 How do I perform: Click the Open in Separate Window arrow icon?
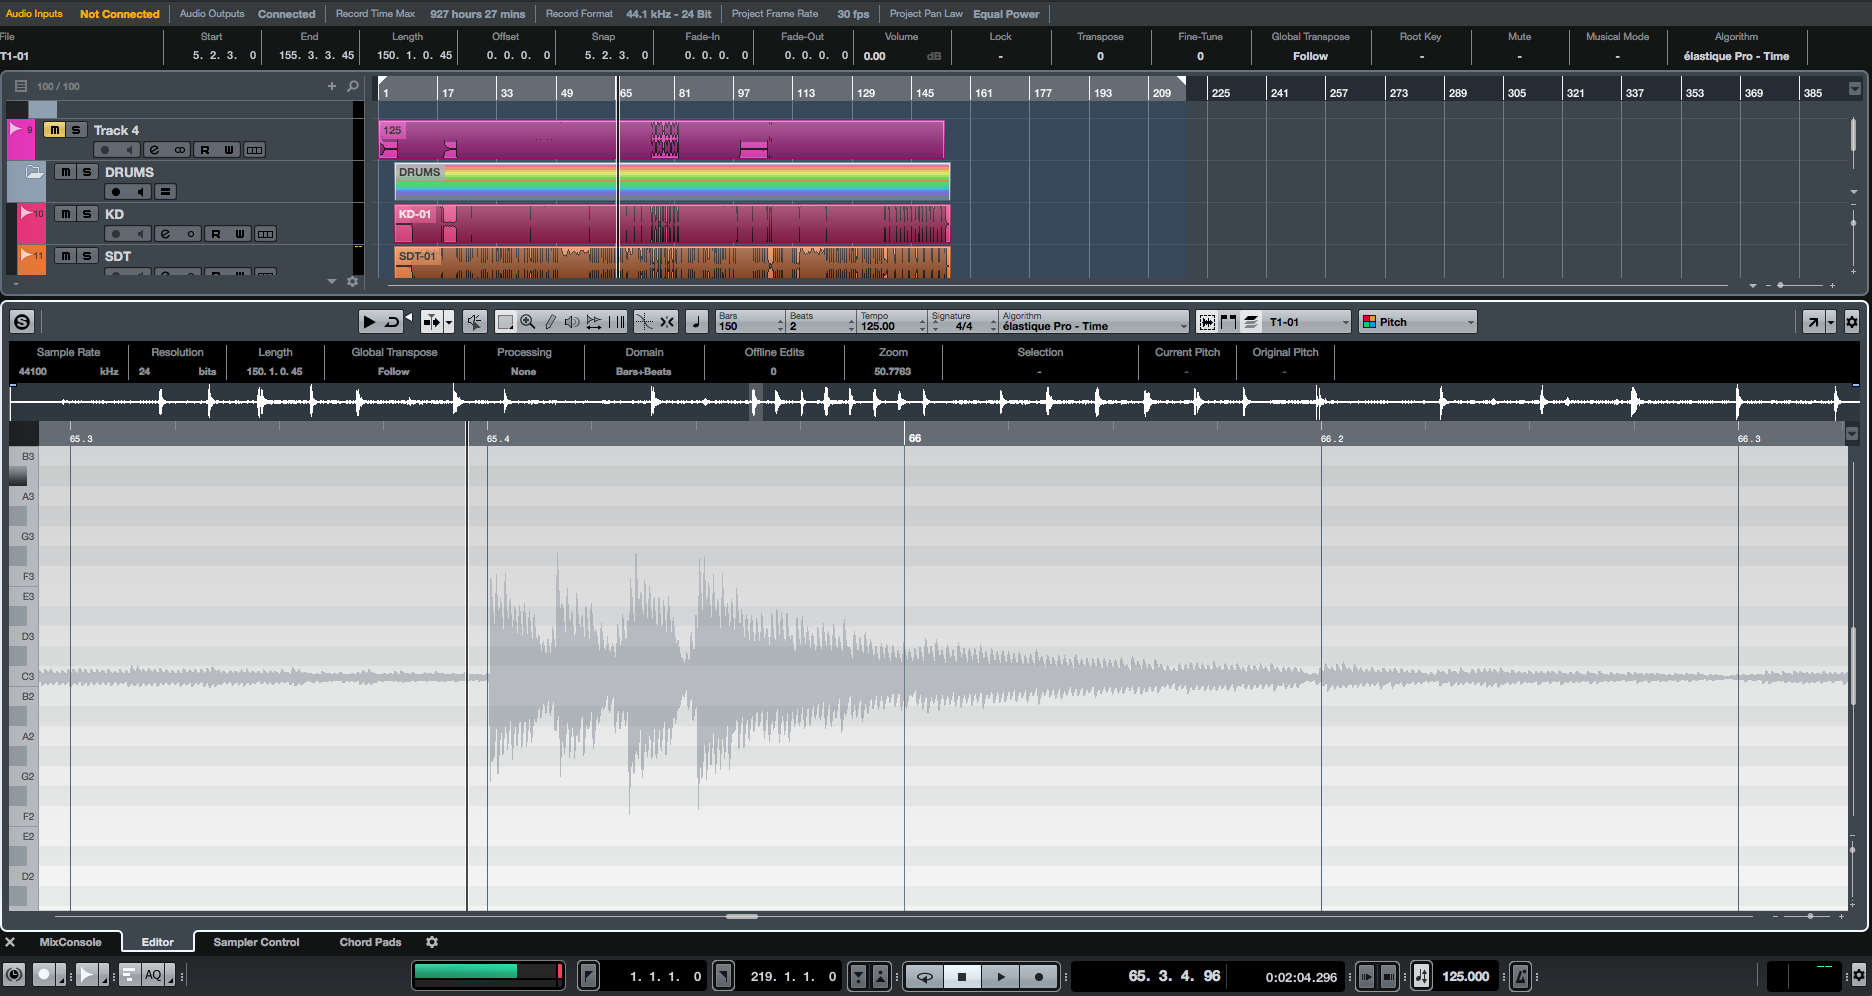1813,322
